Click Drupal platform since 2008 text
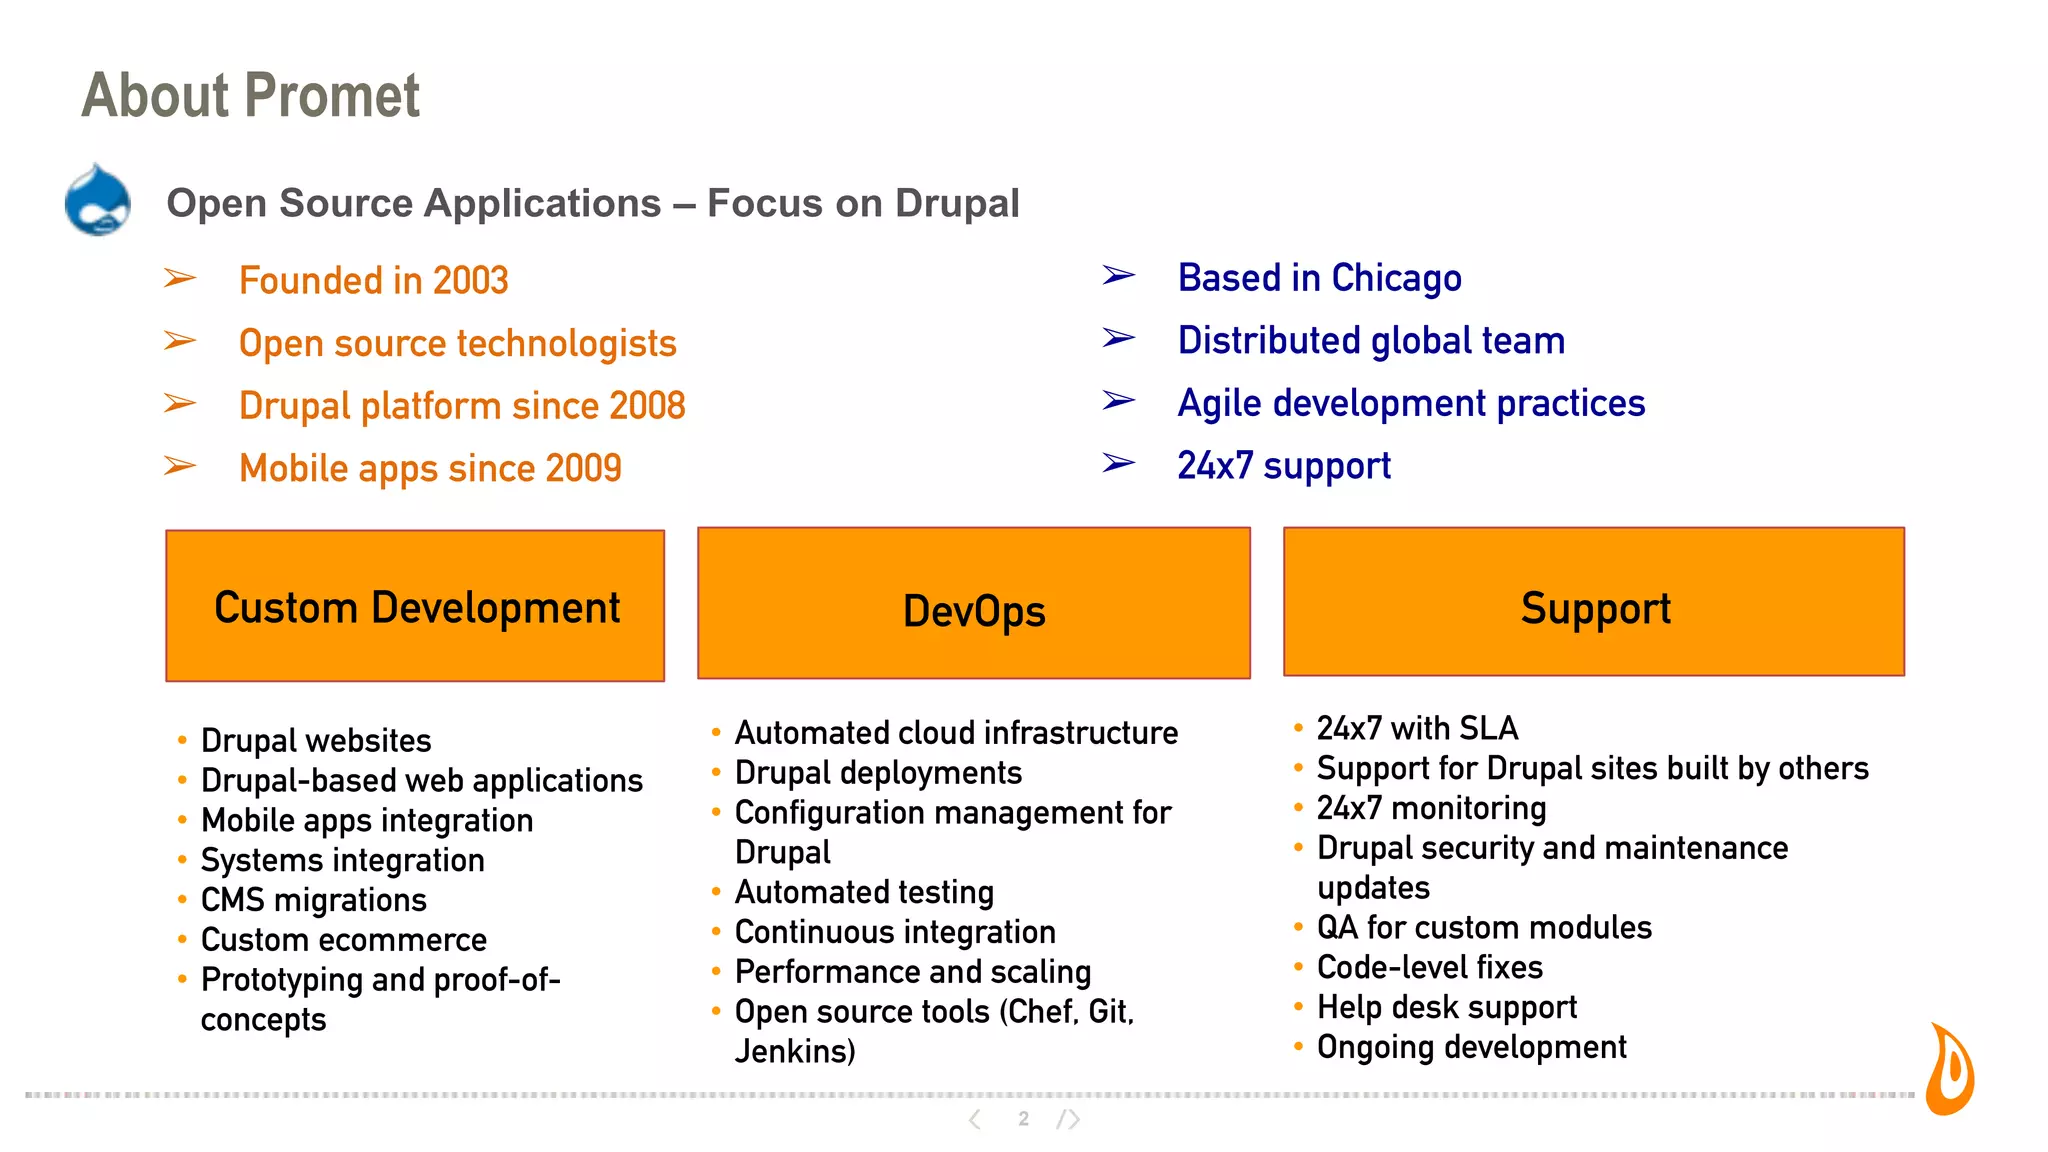Viewport: 2048px width, 1152px height. pos(461,406)
